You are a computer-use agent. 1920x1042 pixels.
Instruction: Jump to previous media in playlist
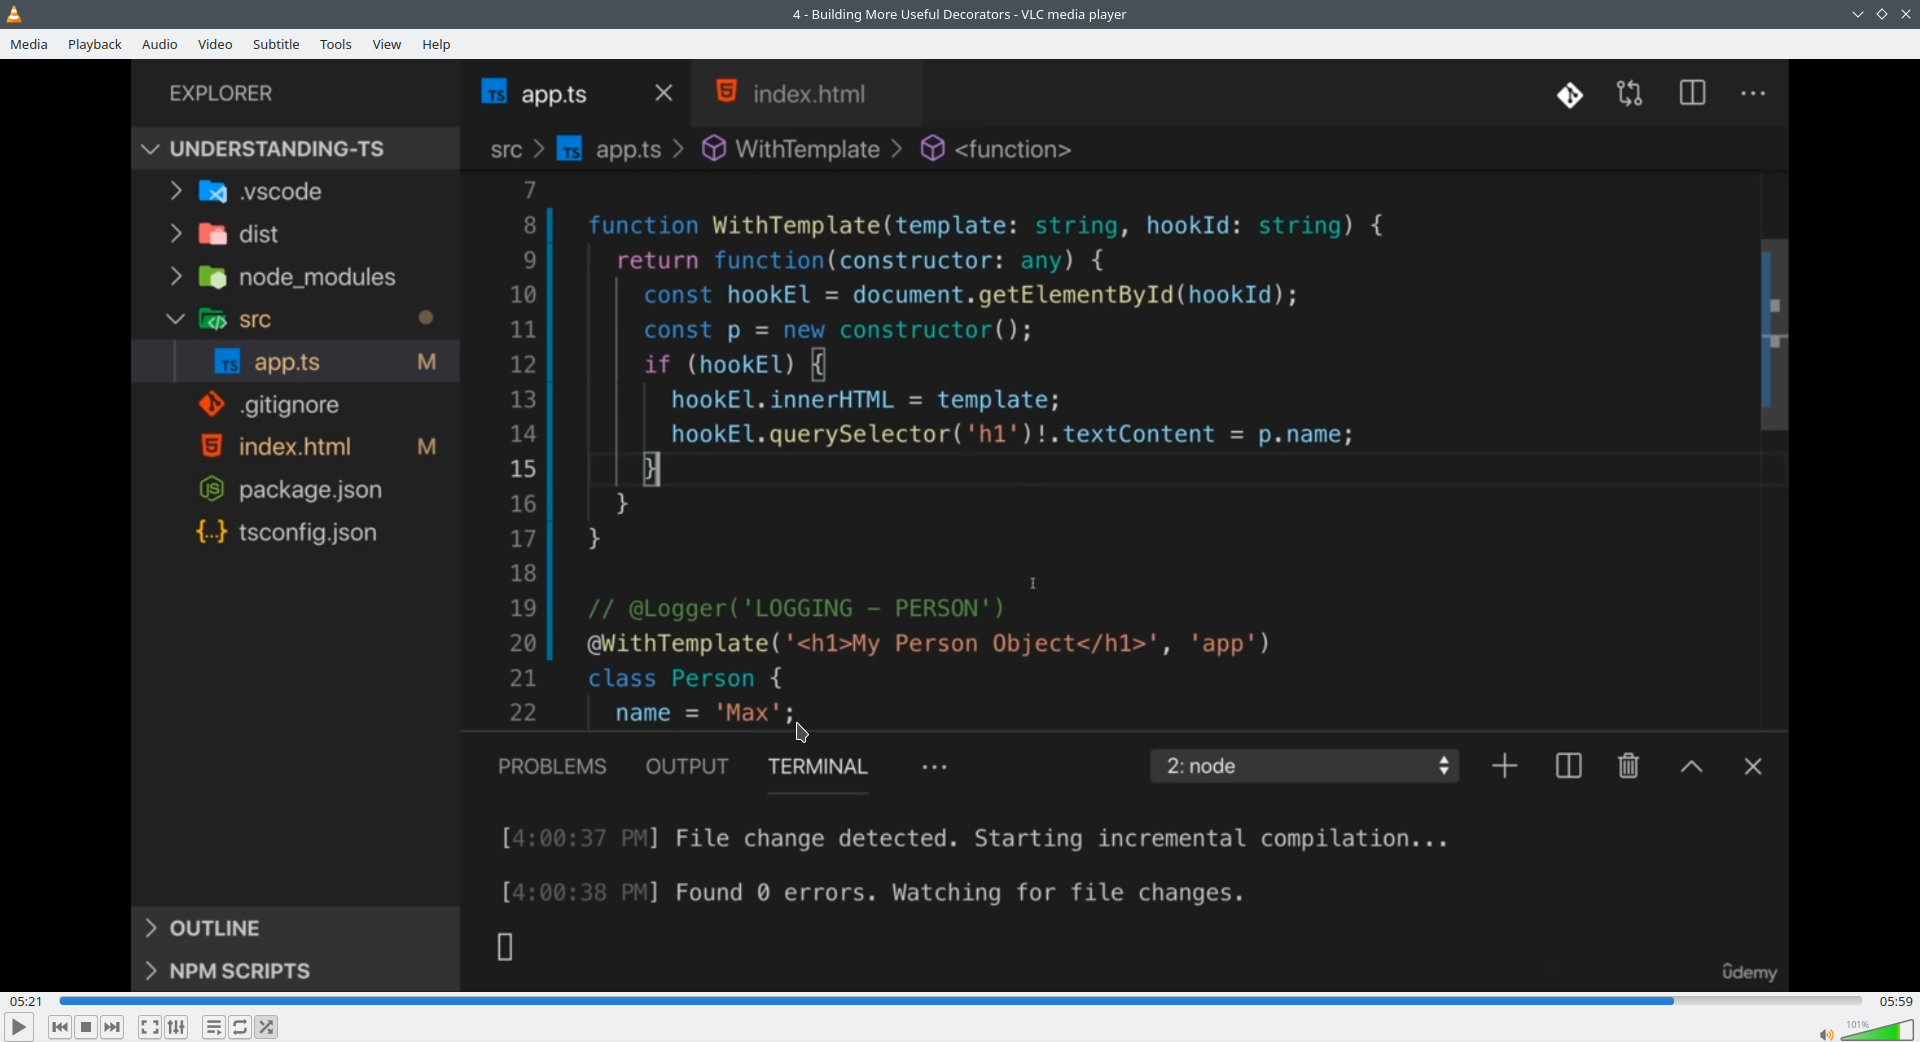point(60,1027)
